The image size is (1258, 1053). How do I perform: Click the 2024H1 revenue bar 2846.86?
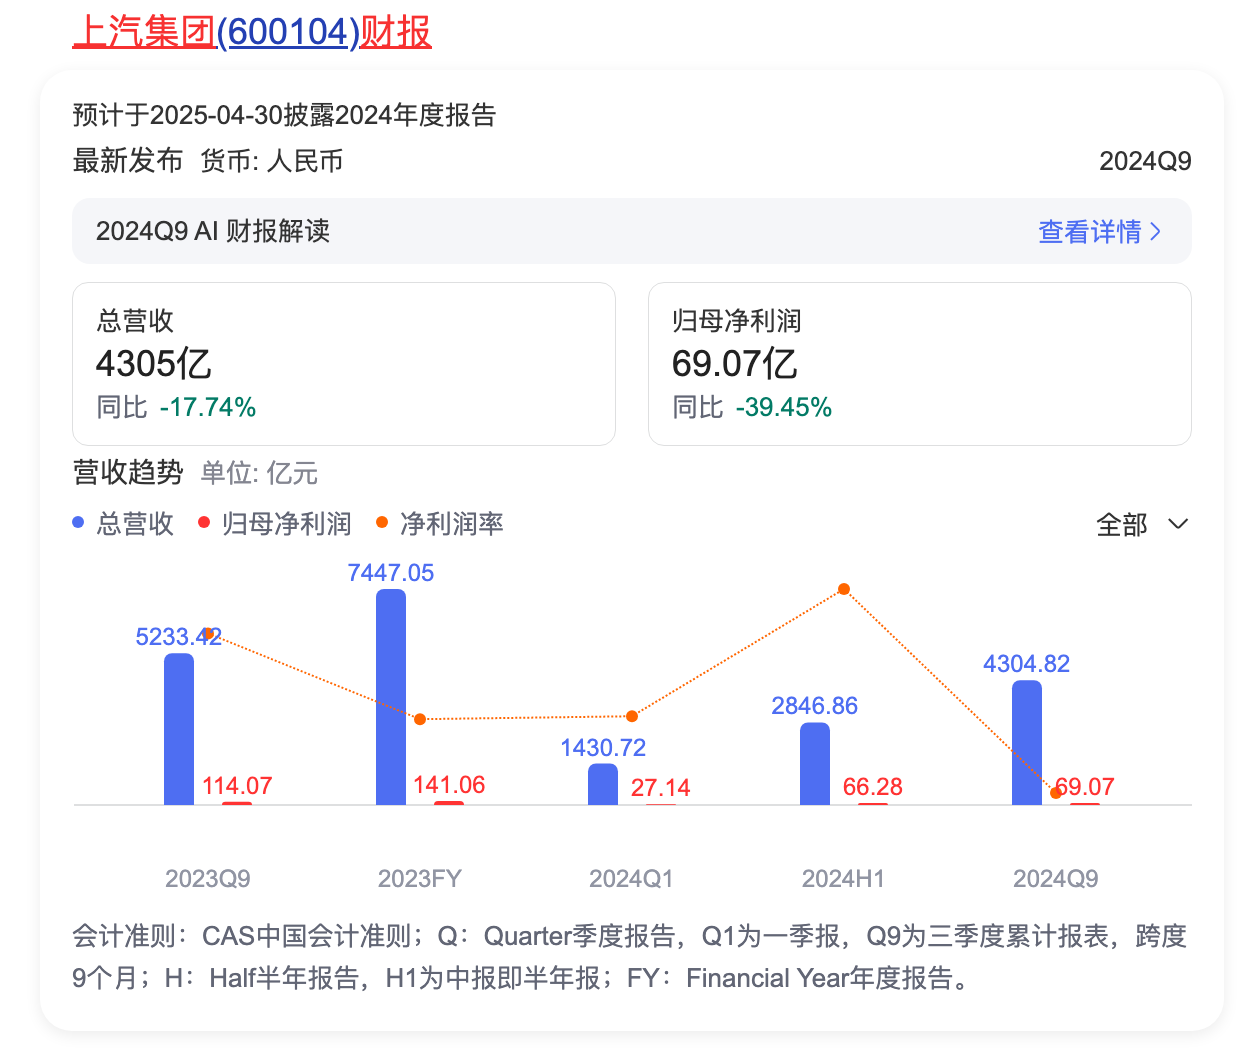[815, 763]
